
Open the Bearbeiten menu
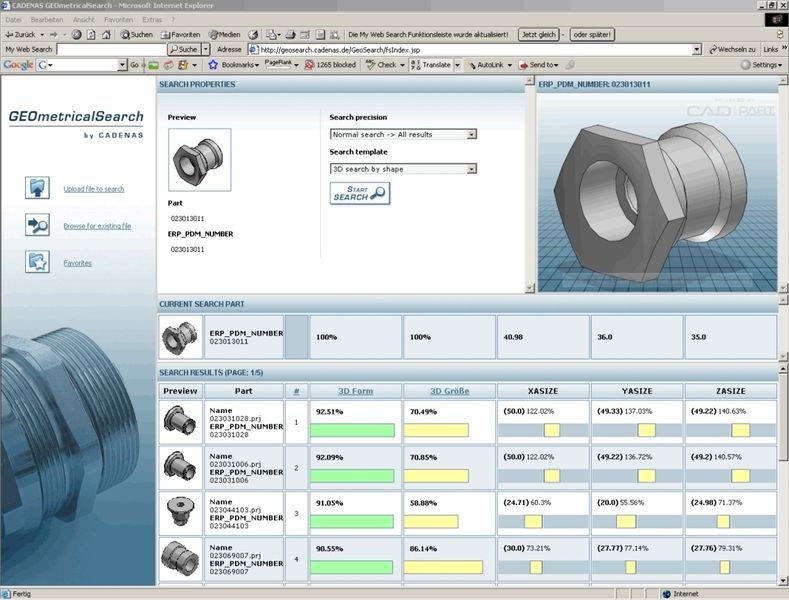click(47, 20)
